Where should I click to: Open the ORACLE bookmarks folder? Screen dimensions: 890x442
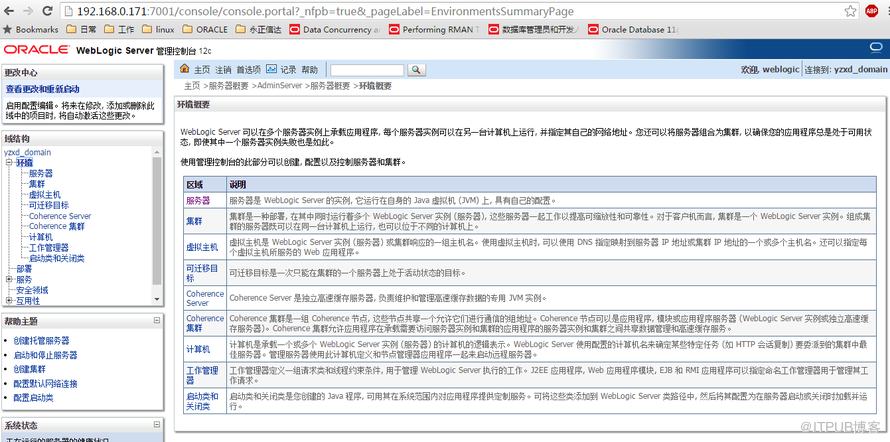[x=205, y=30]
